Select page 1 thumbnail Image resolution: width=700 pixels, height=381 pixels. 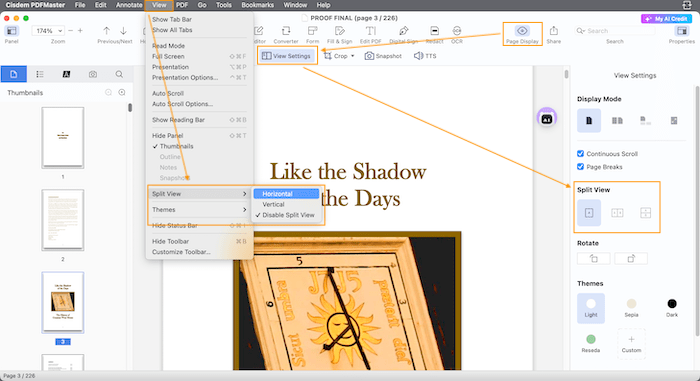pos(63,138)
